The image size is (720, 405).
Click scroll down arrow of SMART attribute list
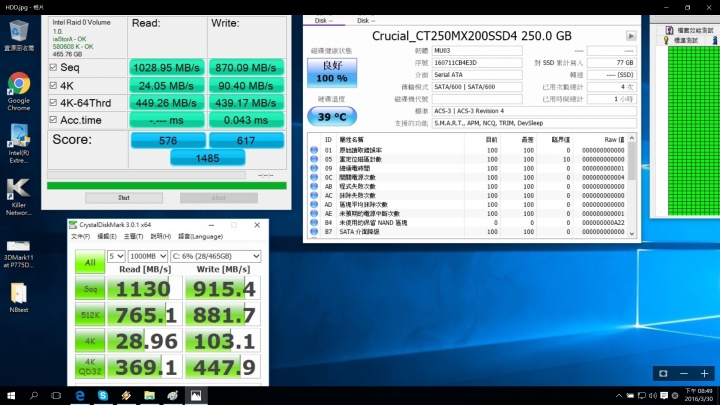[632, 233]
